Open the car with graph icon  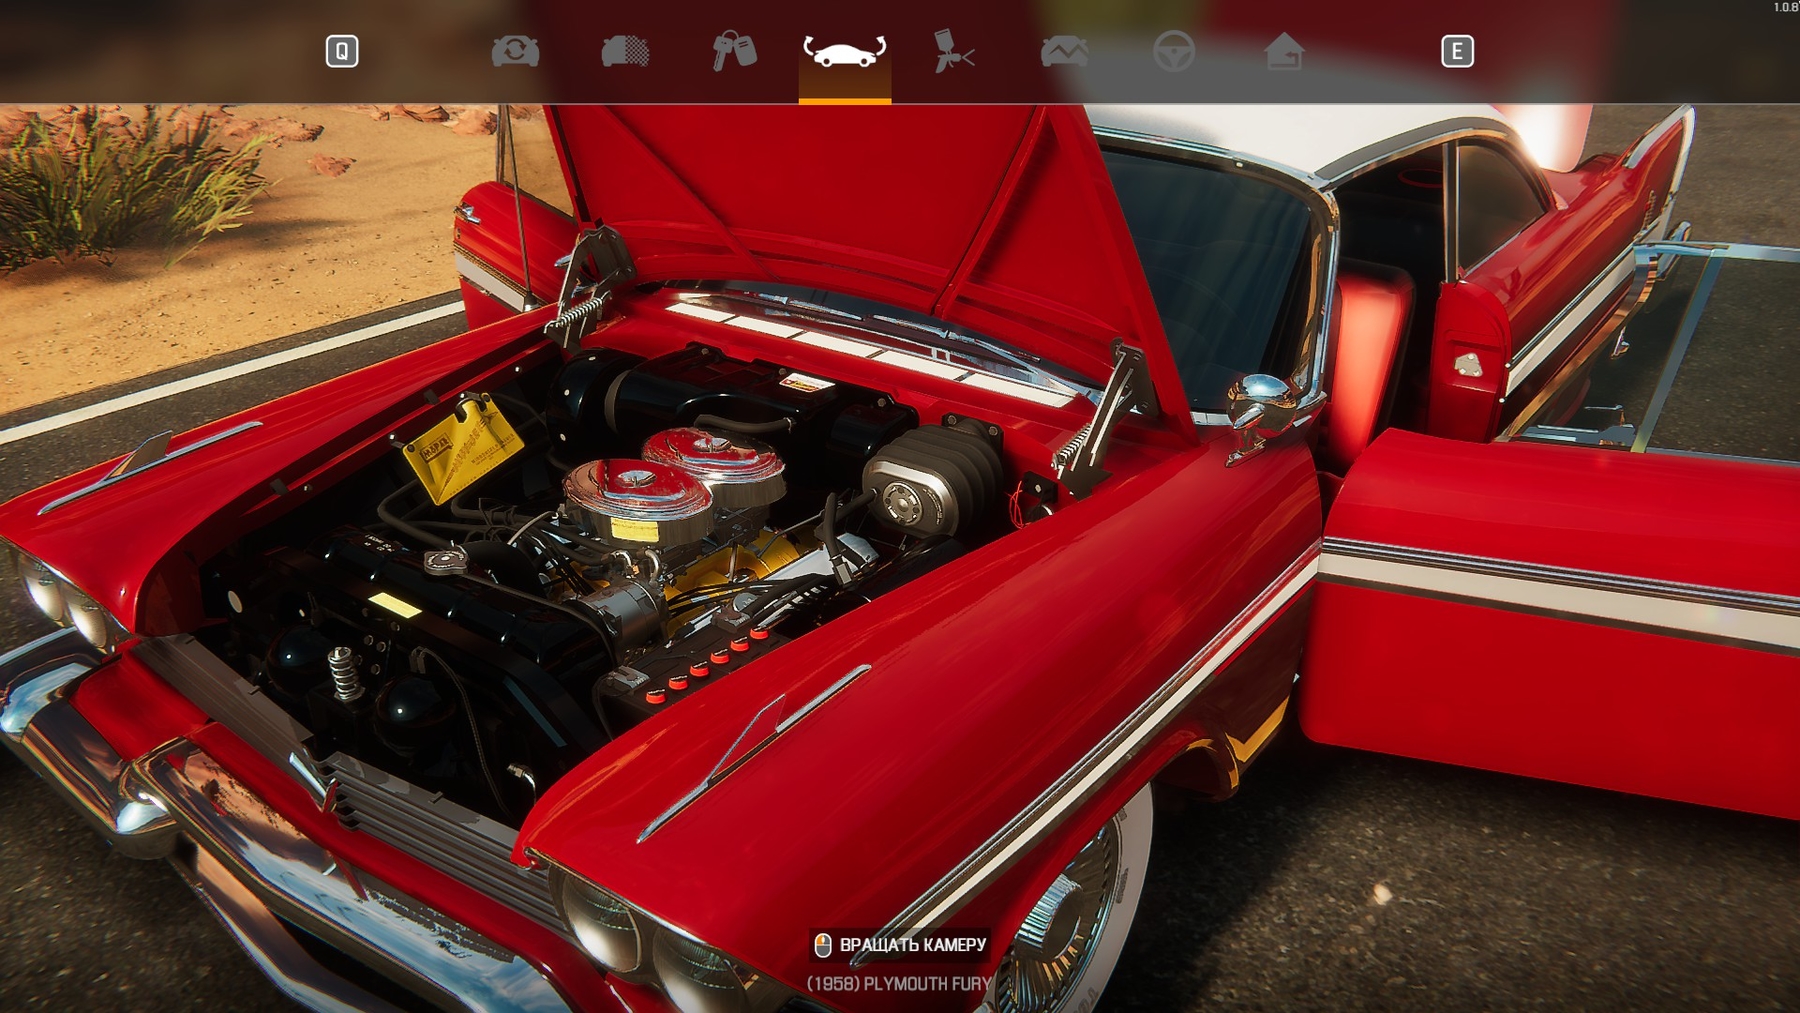pos(1064,51)
